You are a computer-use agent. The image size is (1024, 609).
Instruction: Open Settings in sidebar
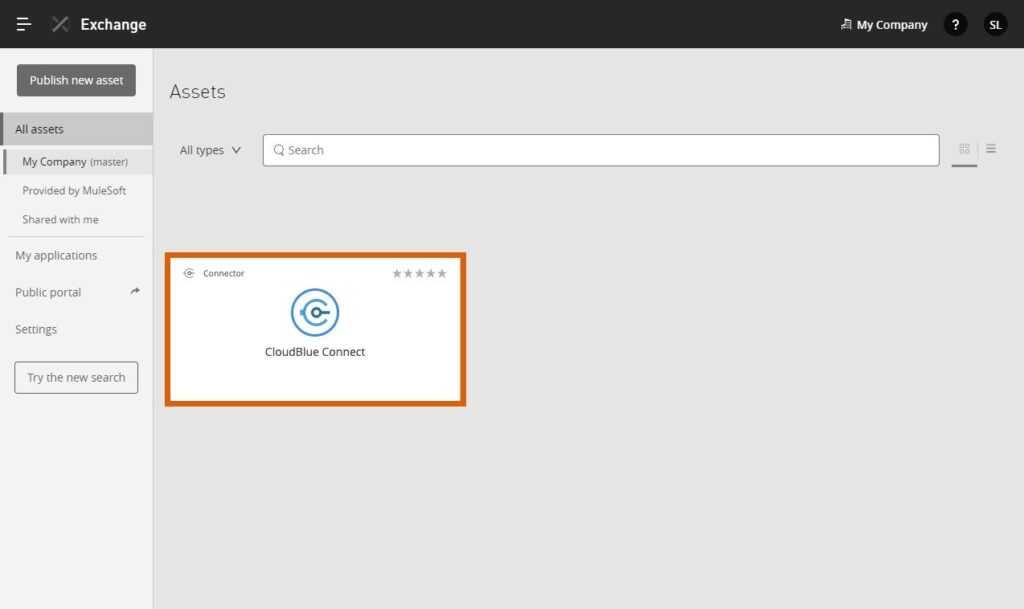click(36, 329)
